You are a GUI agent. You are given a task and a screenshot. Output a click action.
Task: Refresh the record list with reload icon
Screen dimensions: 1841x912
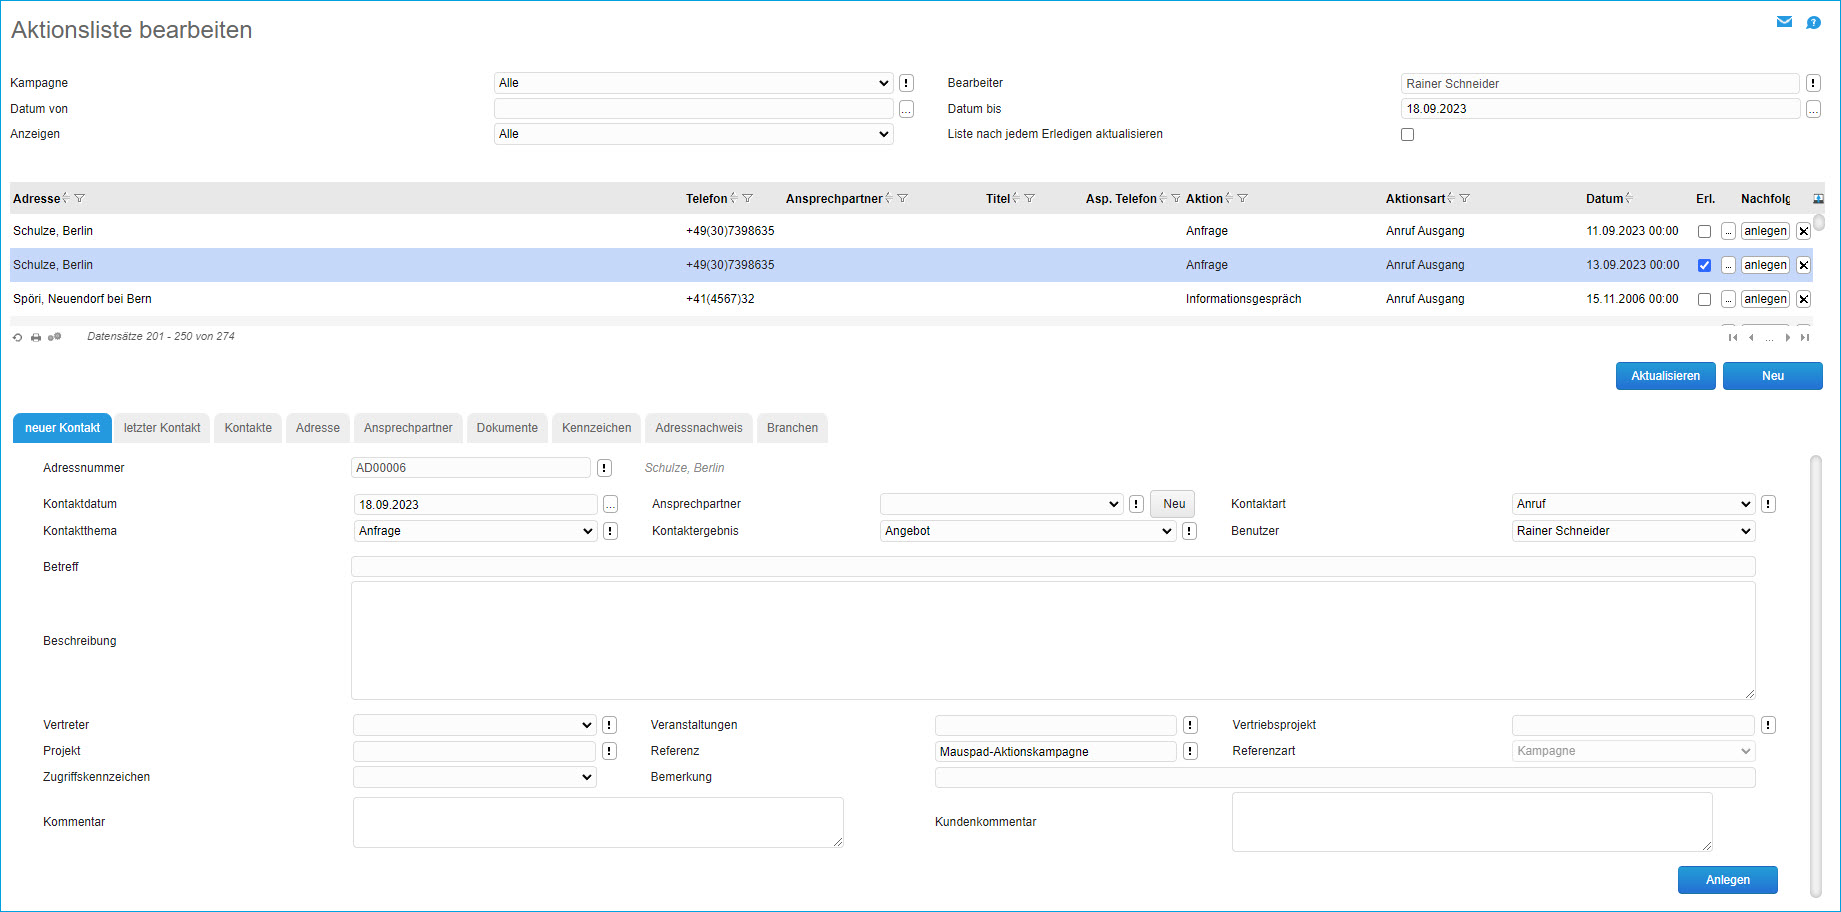17,337
